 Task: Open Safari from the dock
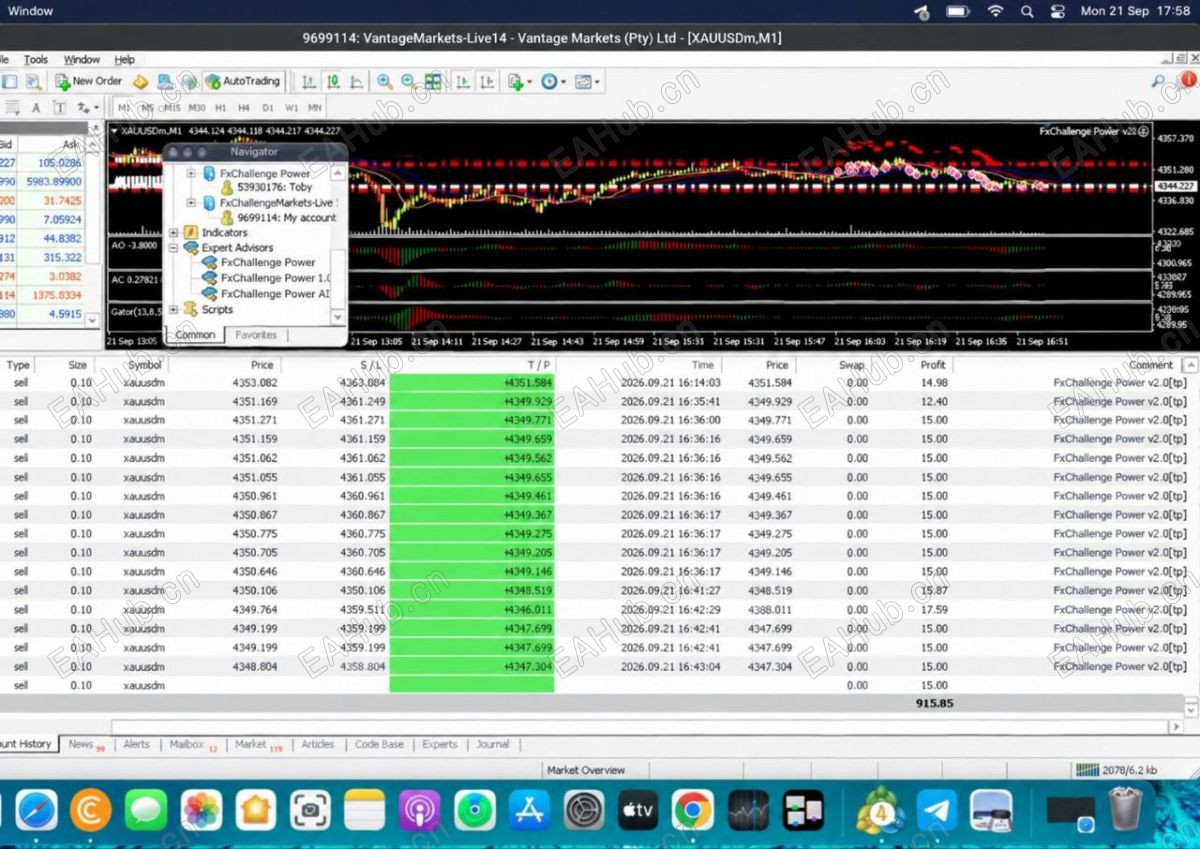37,810
